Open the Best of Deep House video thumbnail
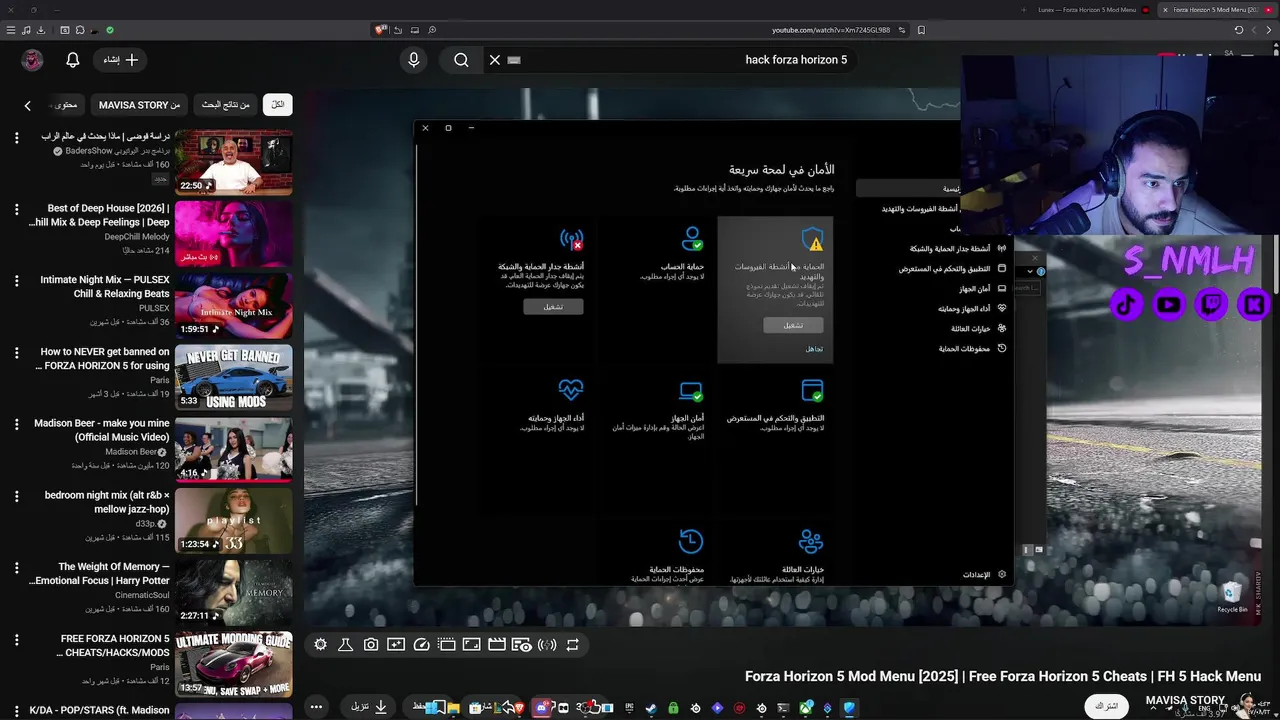Viewport: 1280px width, 720px height. tap(234, 234)
